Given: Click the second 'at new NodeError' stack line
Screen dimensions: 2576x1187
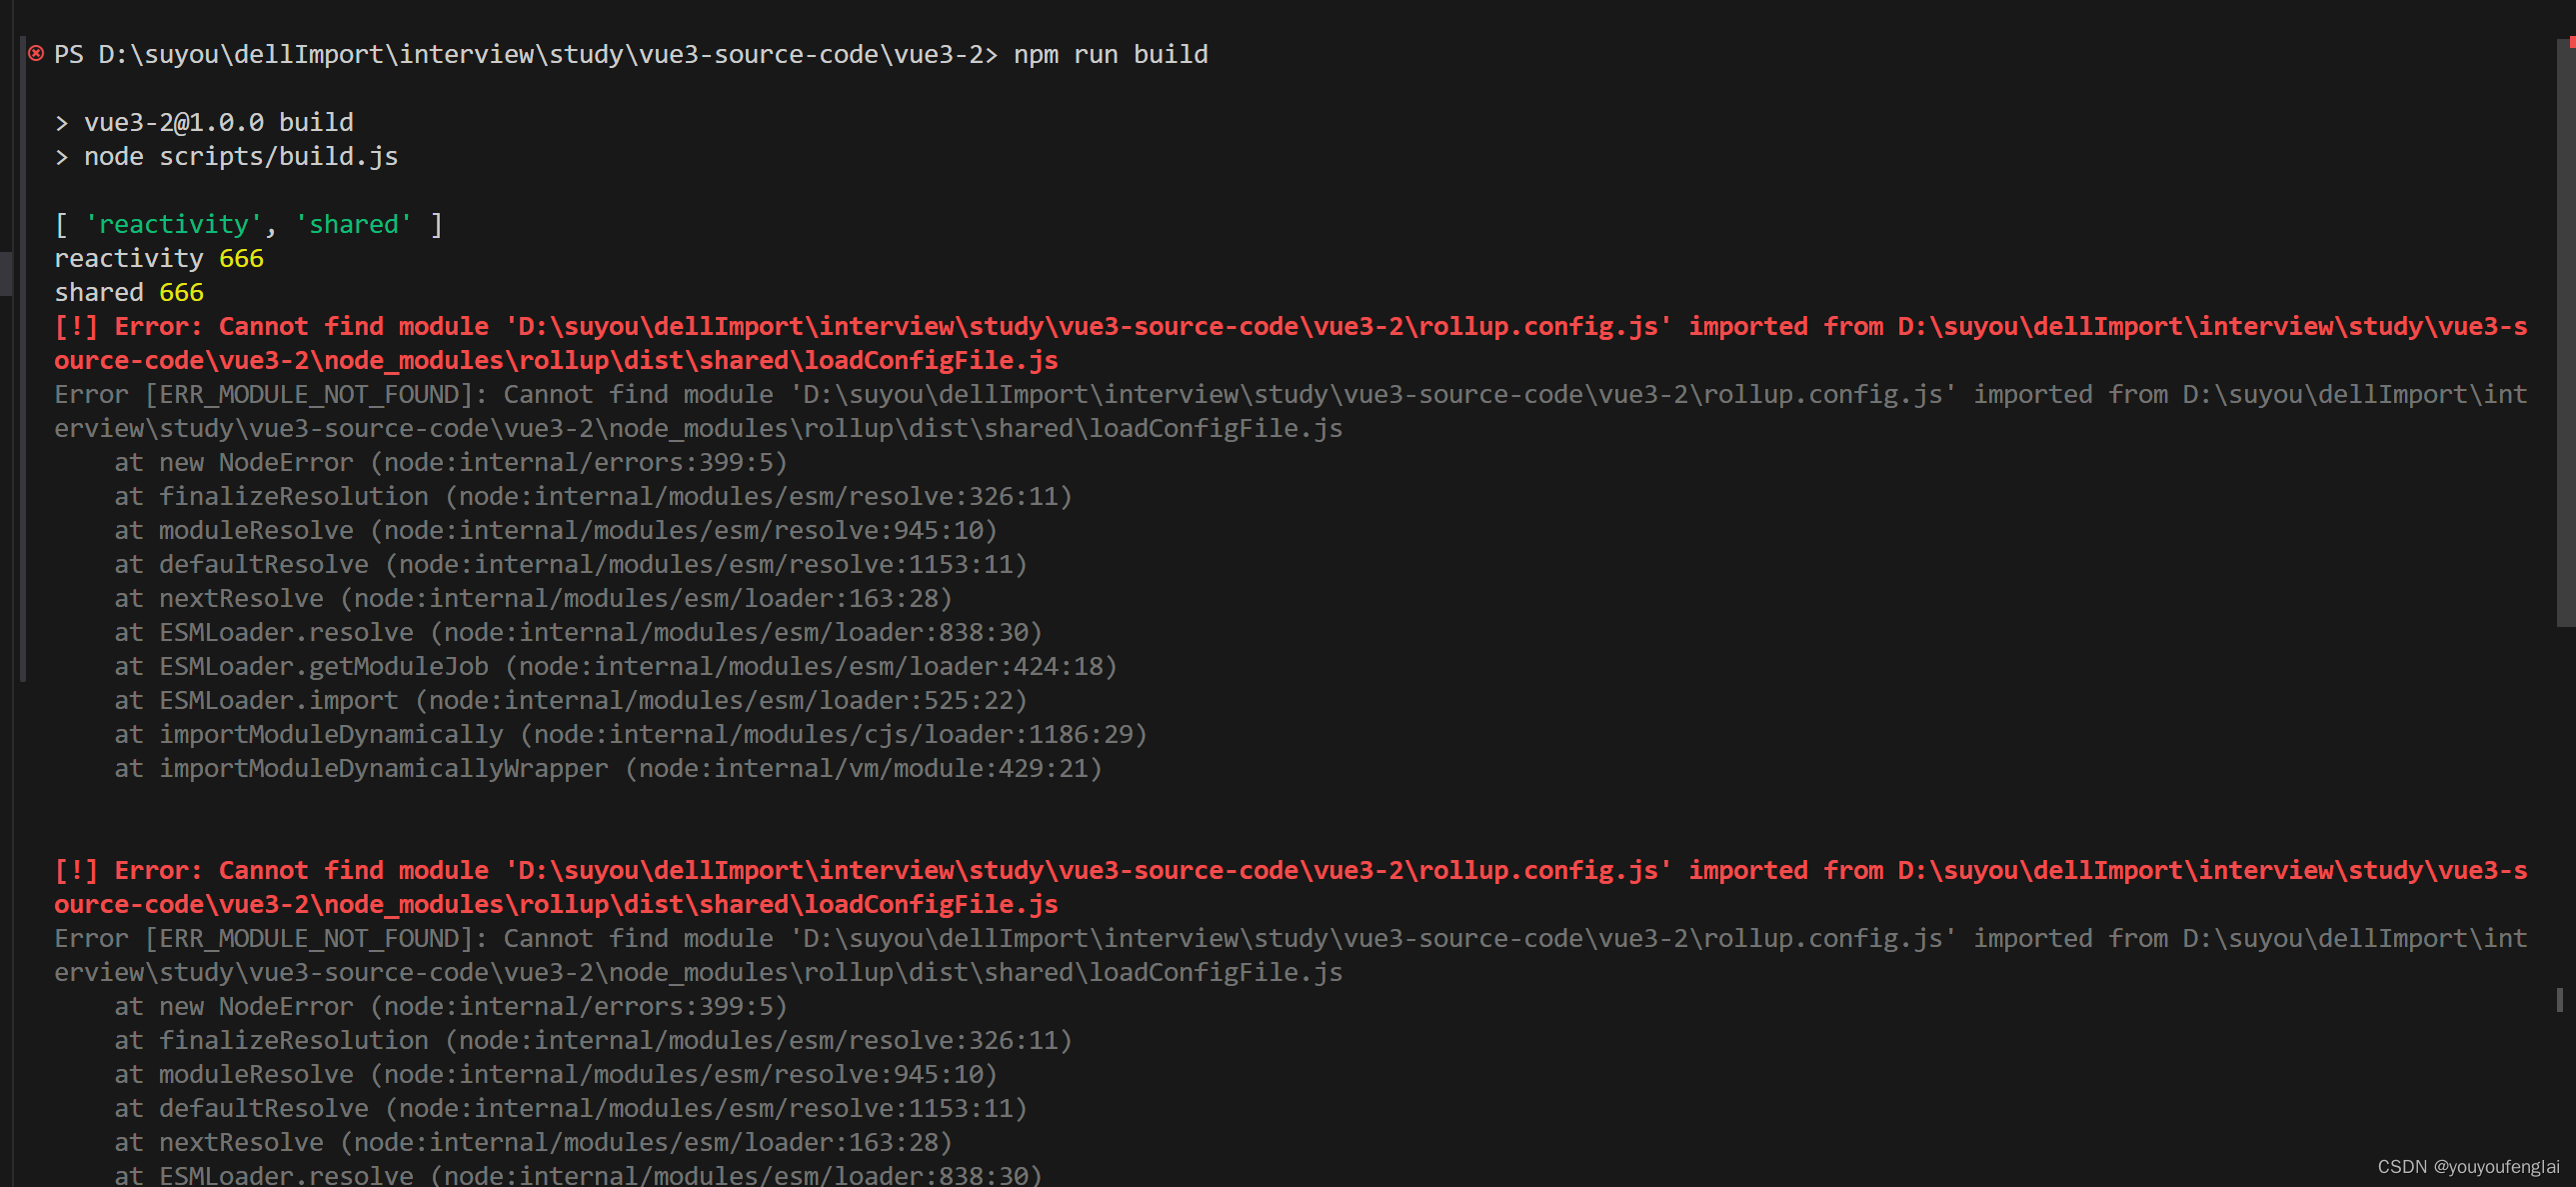Looking at the screenshot, I should [x=451, y=1006].
